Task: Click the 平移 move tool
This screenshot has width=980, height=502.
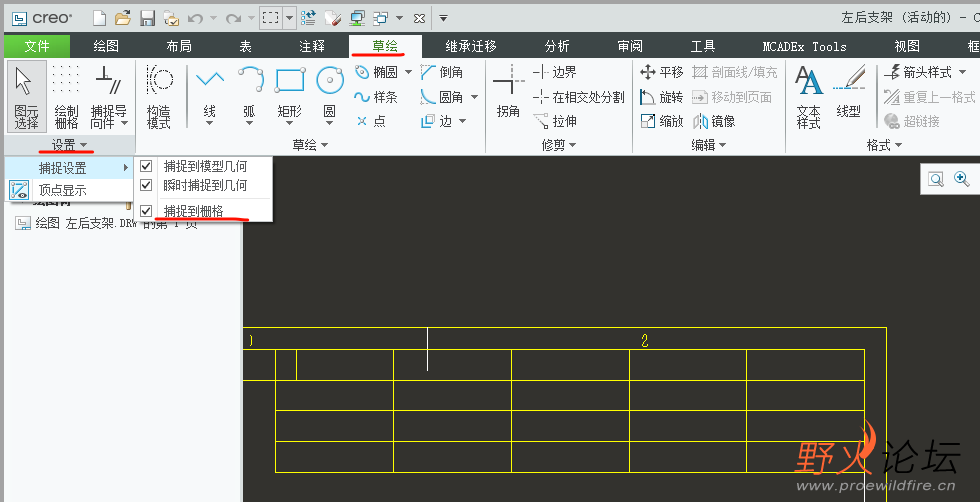Action: click(662, 73)
